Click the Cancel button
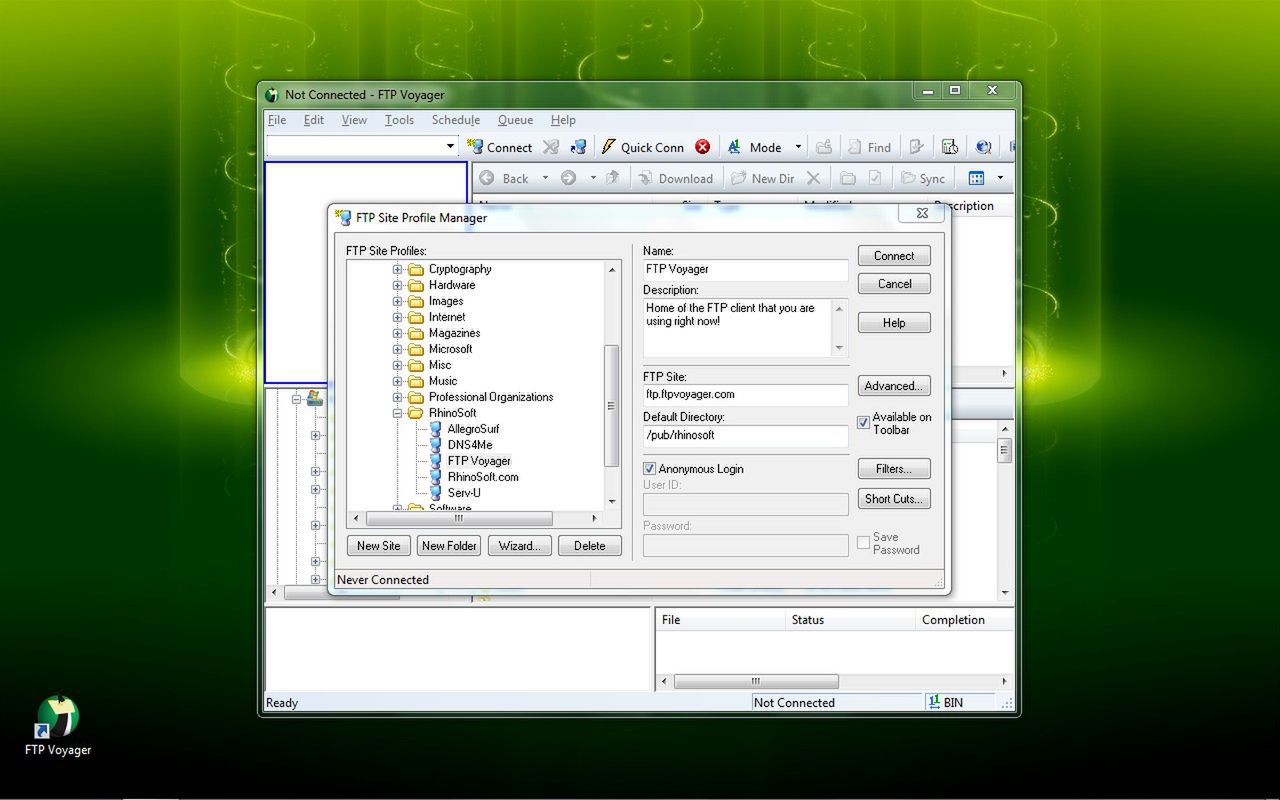Image resolution: width=1280 pixels, height=800 pixels. pyautogui.click(x=894, y=284)
